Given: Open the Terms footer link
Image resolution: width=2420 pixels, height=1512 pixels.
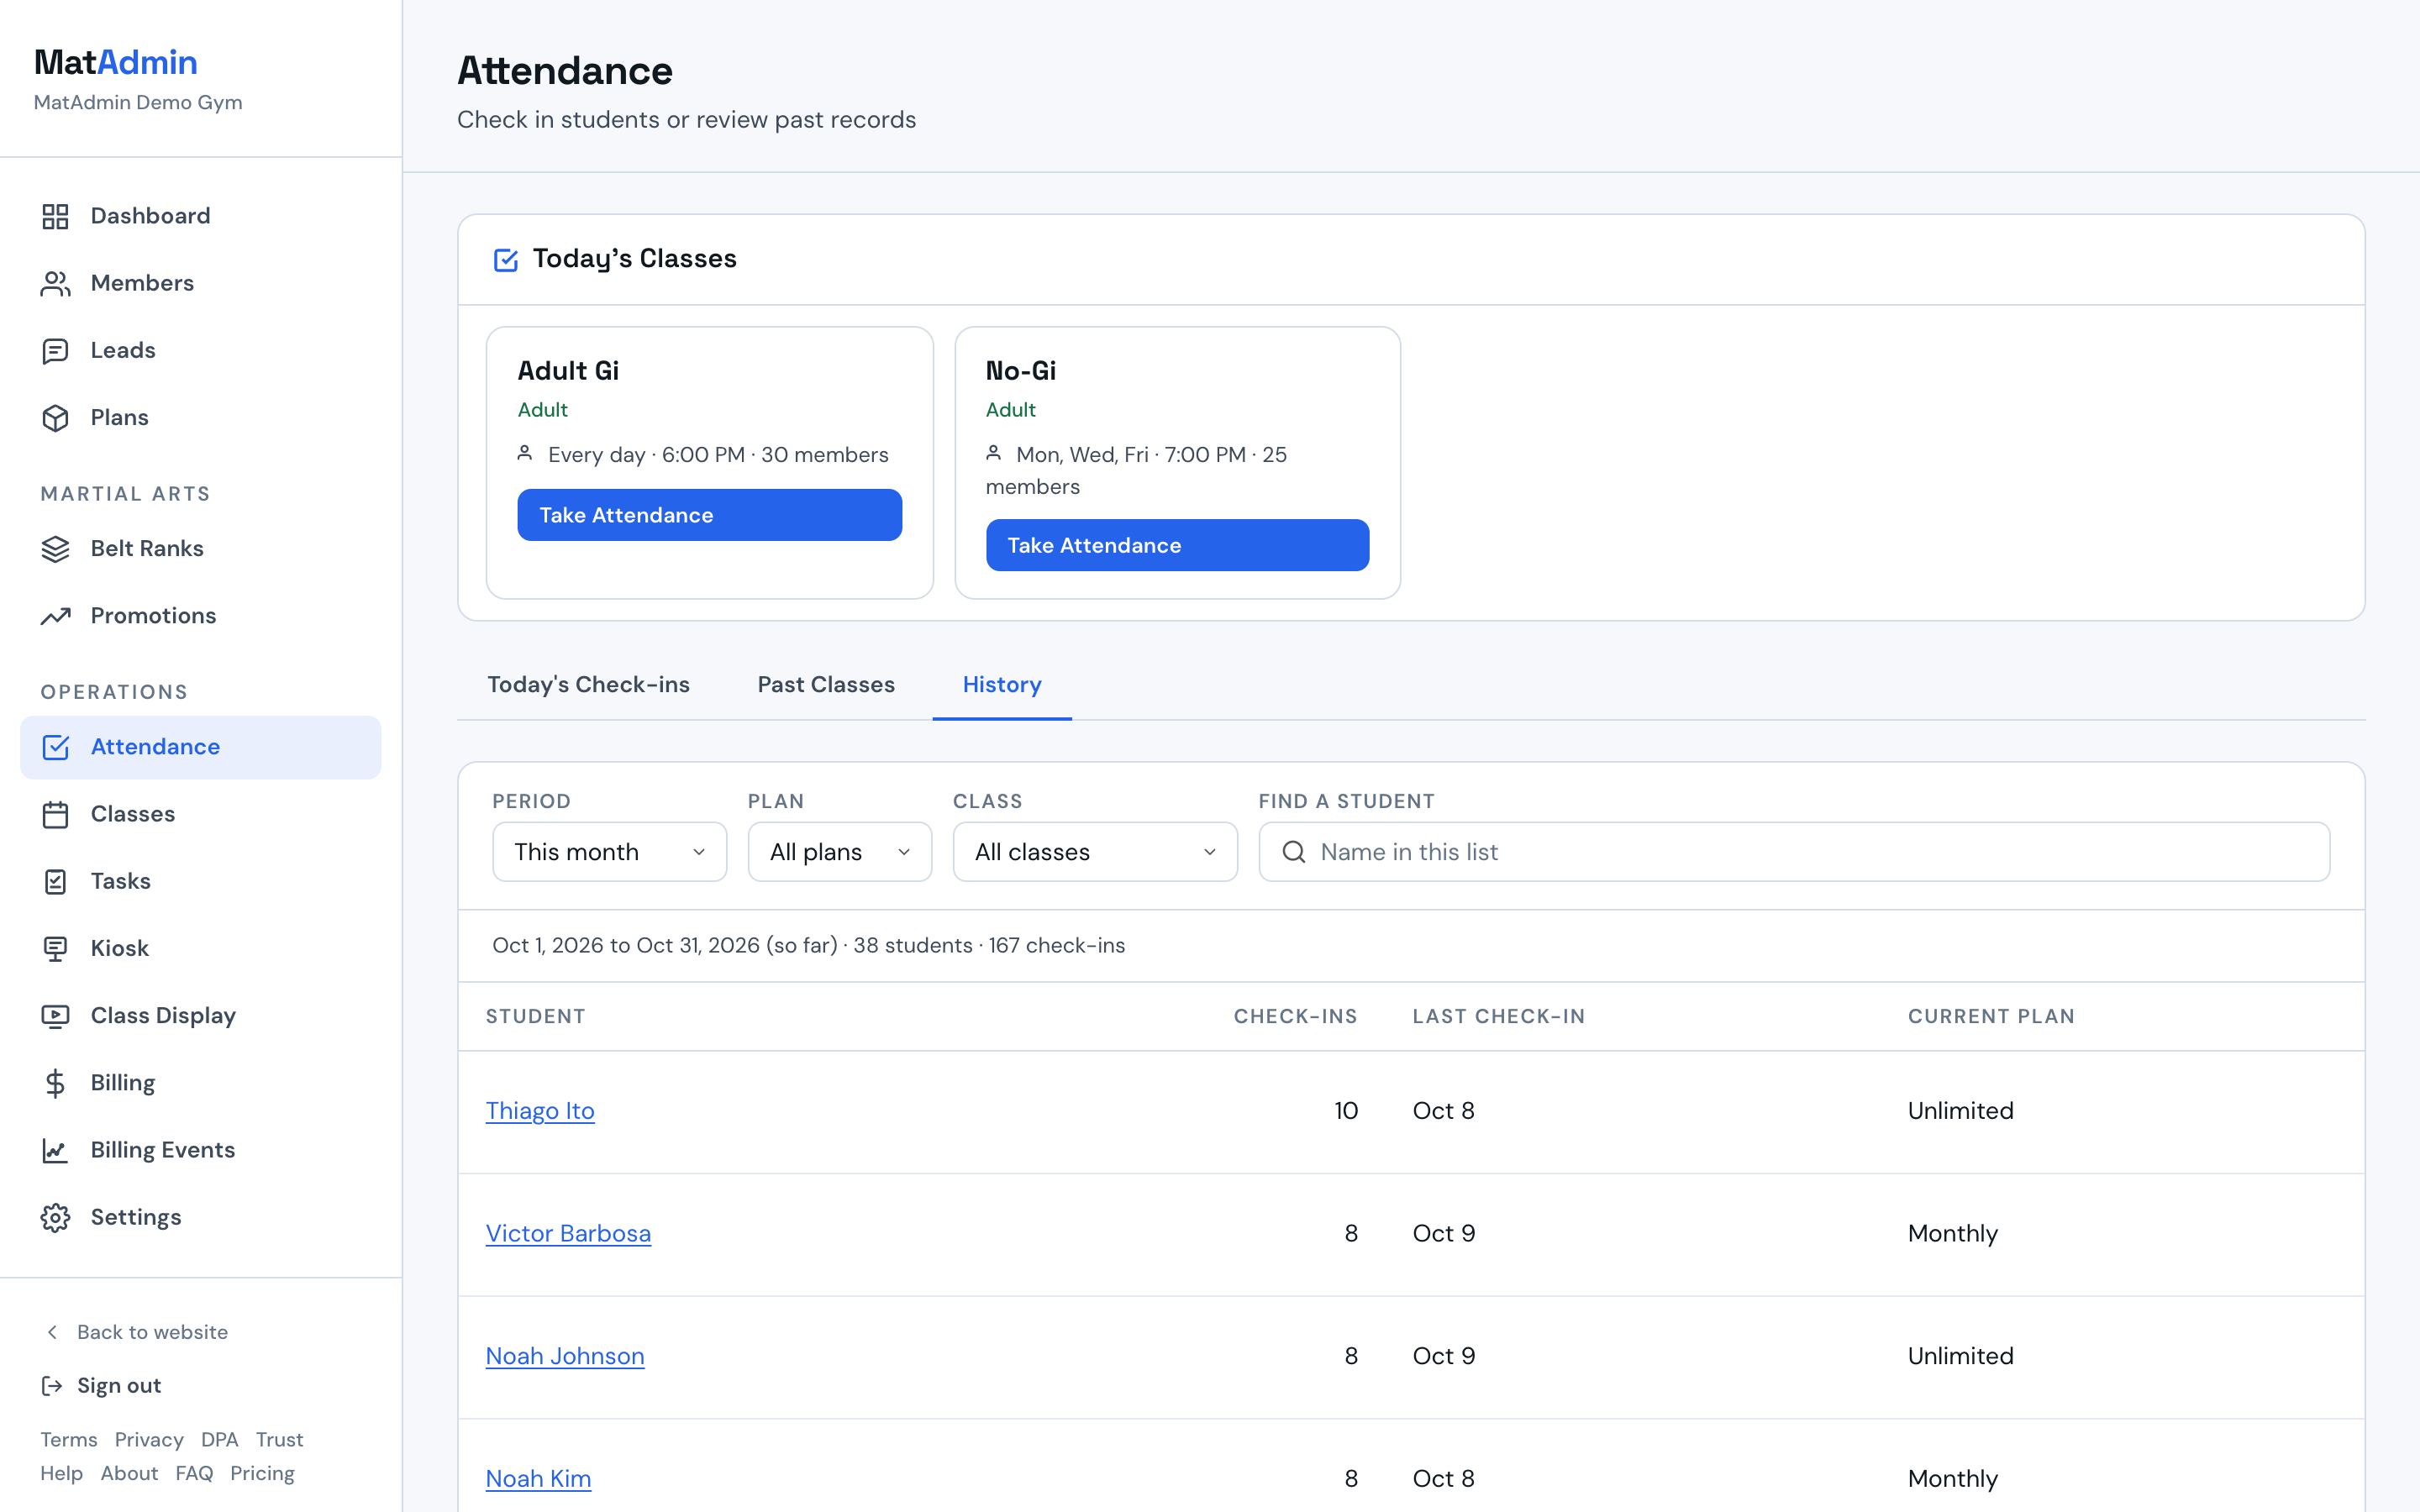Looking at the screenshot, I should pos(69,1440).
